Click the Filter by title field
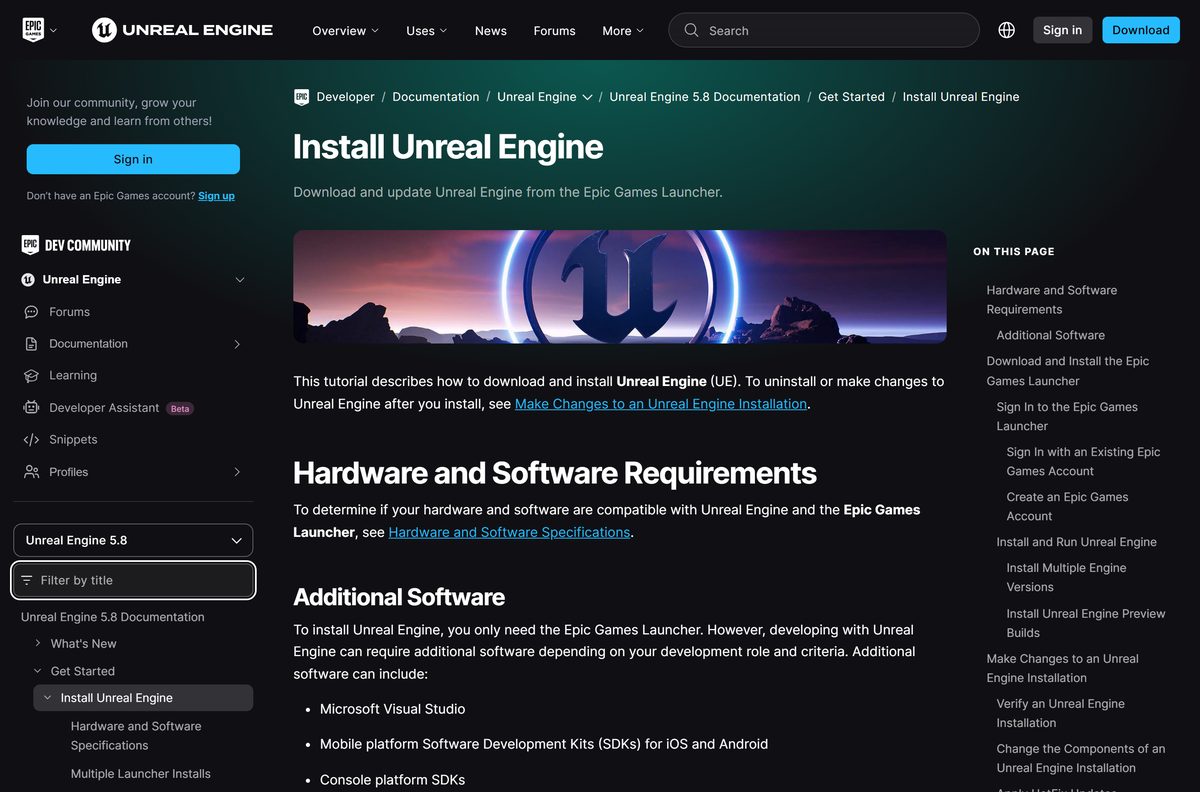The width and height of the screenshot is (1200, 792). click(133, 580)
